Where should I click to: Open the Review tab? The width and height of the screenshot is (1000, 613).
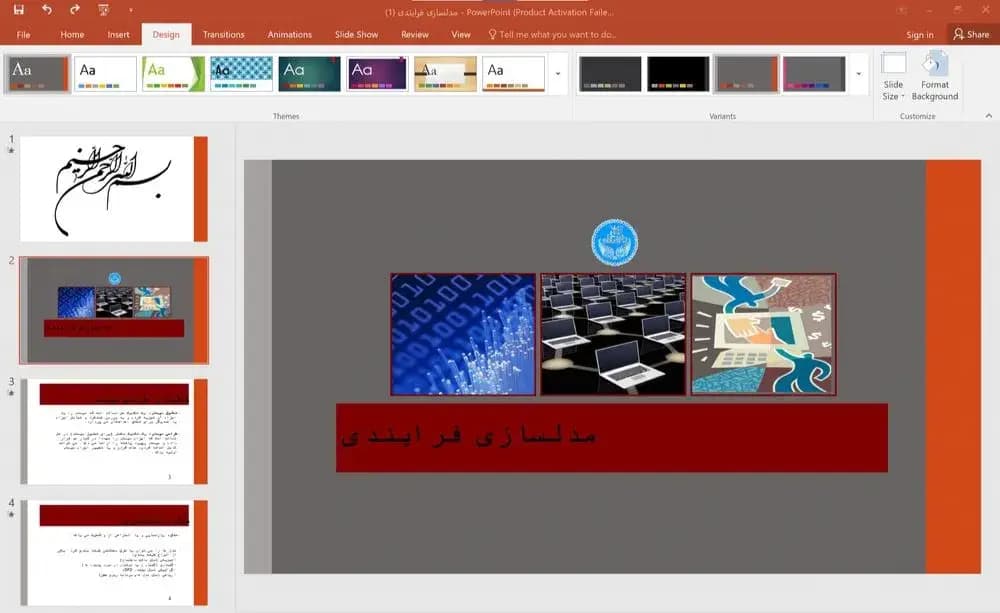coord(415,34)
